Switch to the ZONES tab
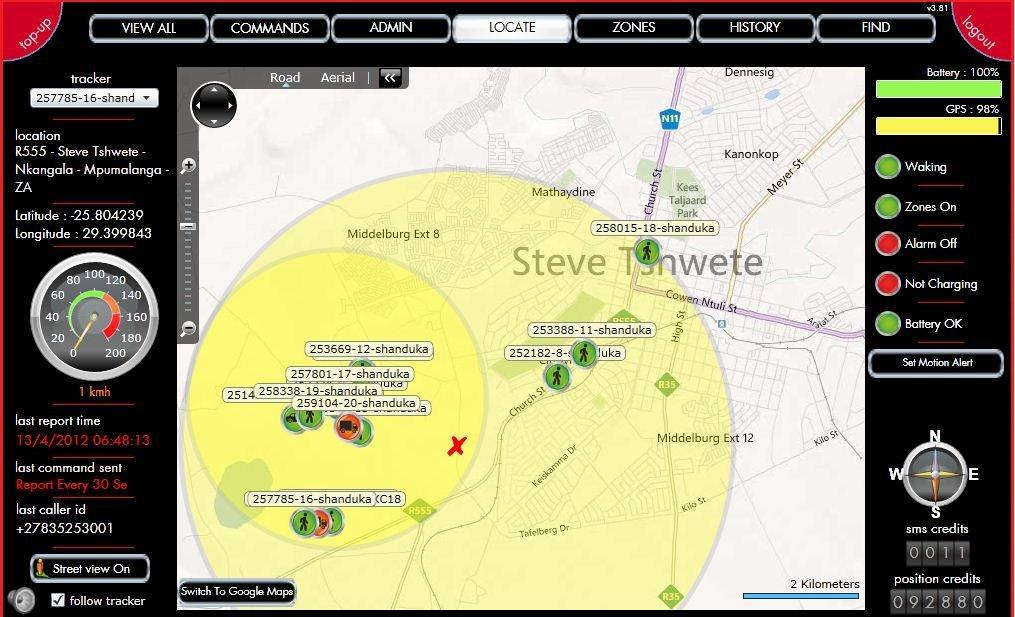This screenshot has width=1015, height=617. 634,28
